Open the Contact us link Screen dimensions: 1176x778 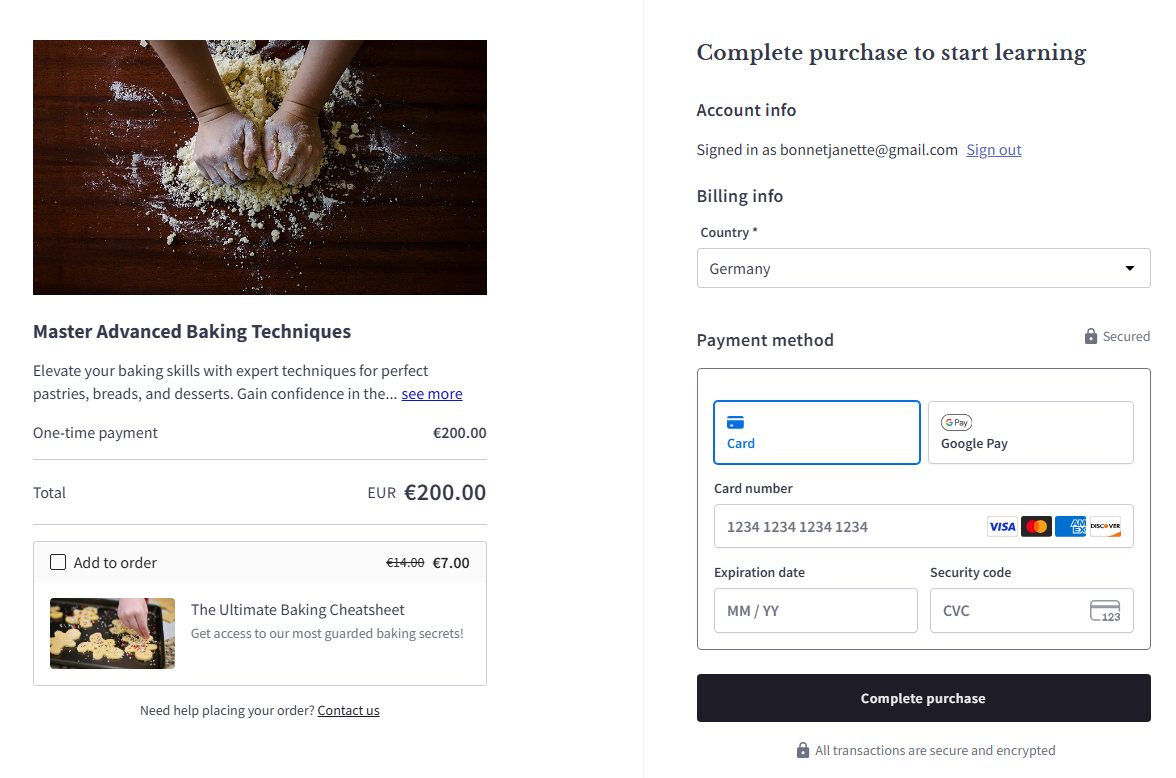tap(348, 711)
